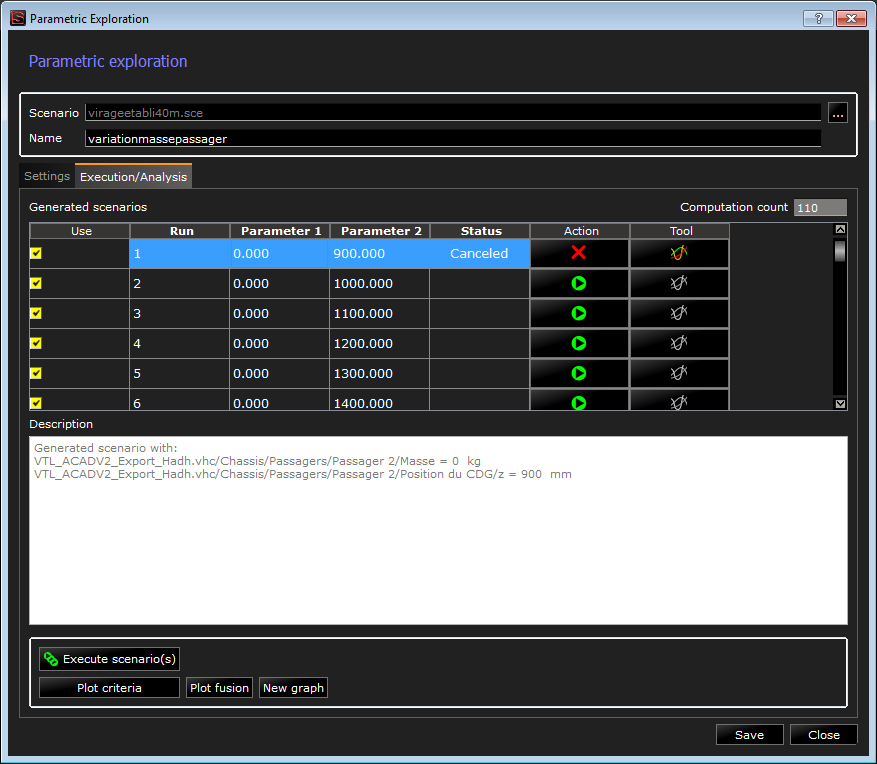Switch to the Settings tab

coord(47,176)
